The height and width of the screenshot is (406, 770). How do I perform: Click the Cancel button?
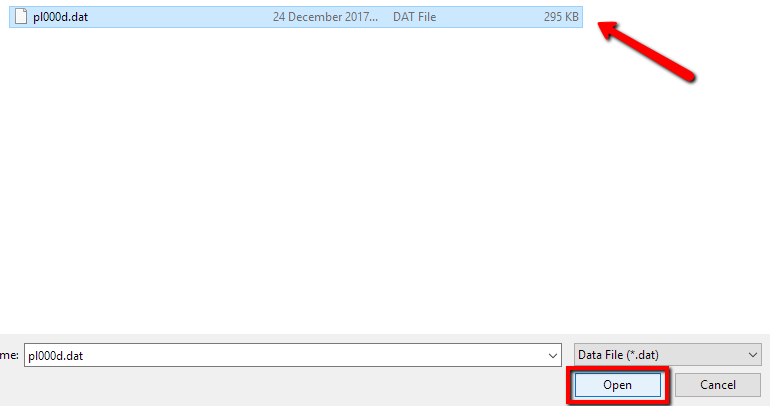pos(718,385)
